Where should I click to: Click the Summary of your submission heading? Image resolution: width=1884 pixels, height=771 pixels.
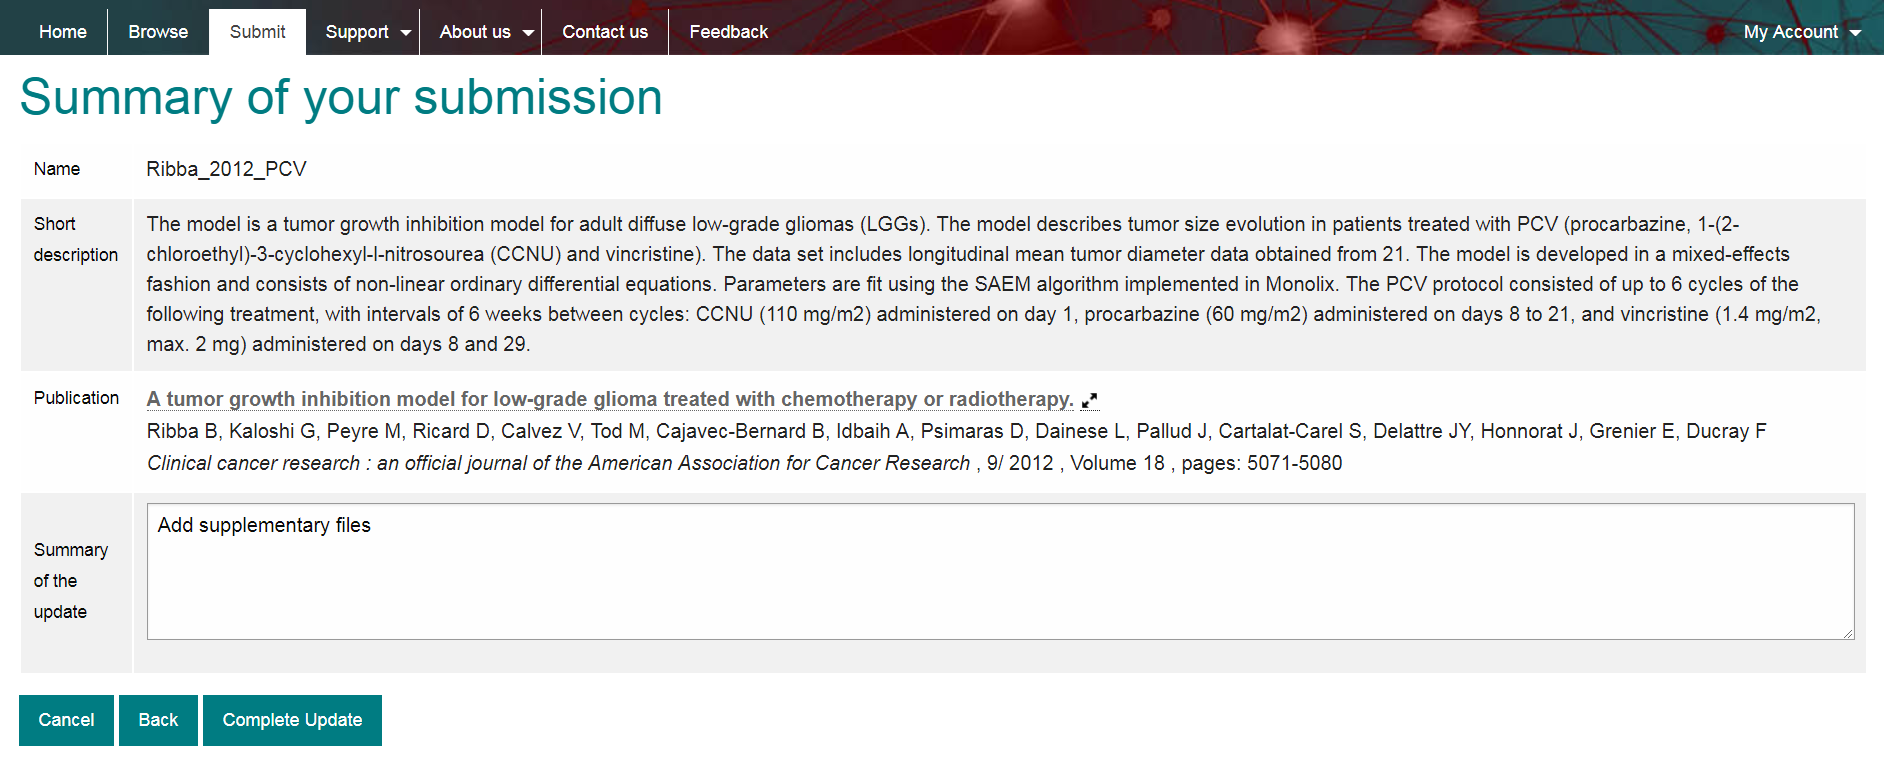341,98
